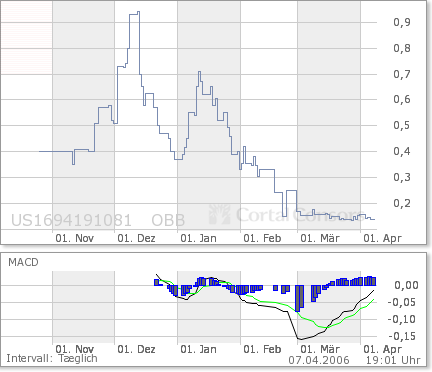This screenshot has height=372, width=432.
Task: Click 01. Mär on the price chart axis
Action: coord(320,238)
